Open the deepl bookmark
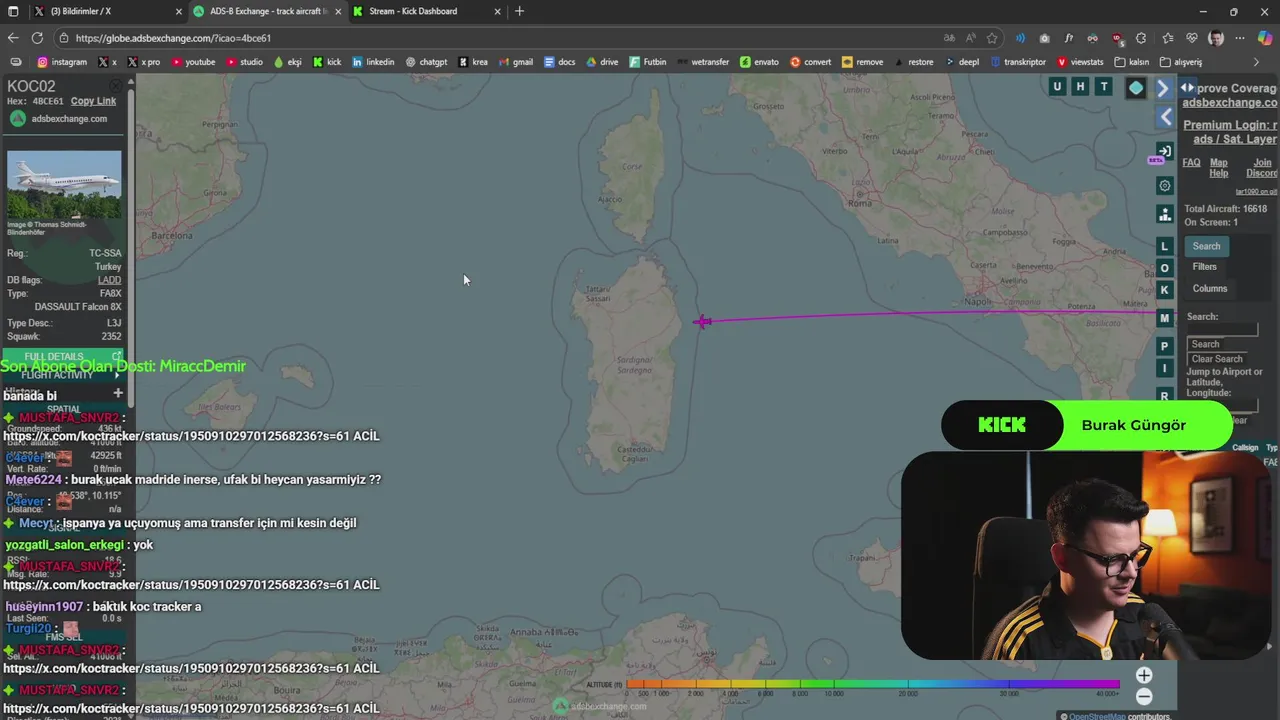Viewport: 1280px width, 720px height. pos(961,62)
